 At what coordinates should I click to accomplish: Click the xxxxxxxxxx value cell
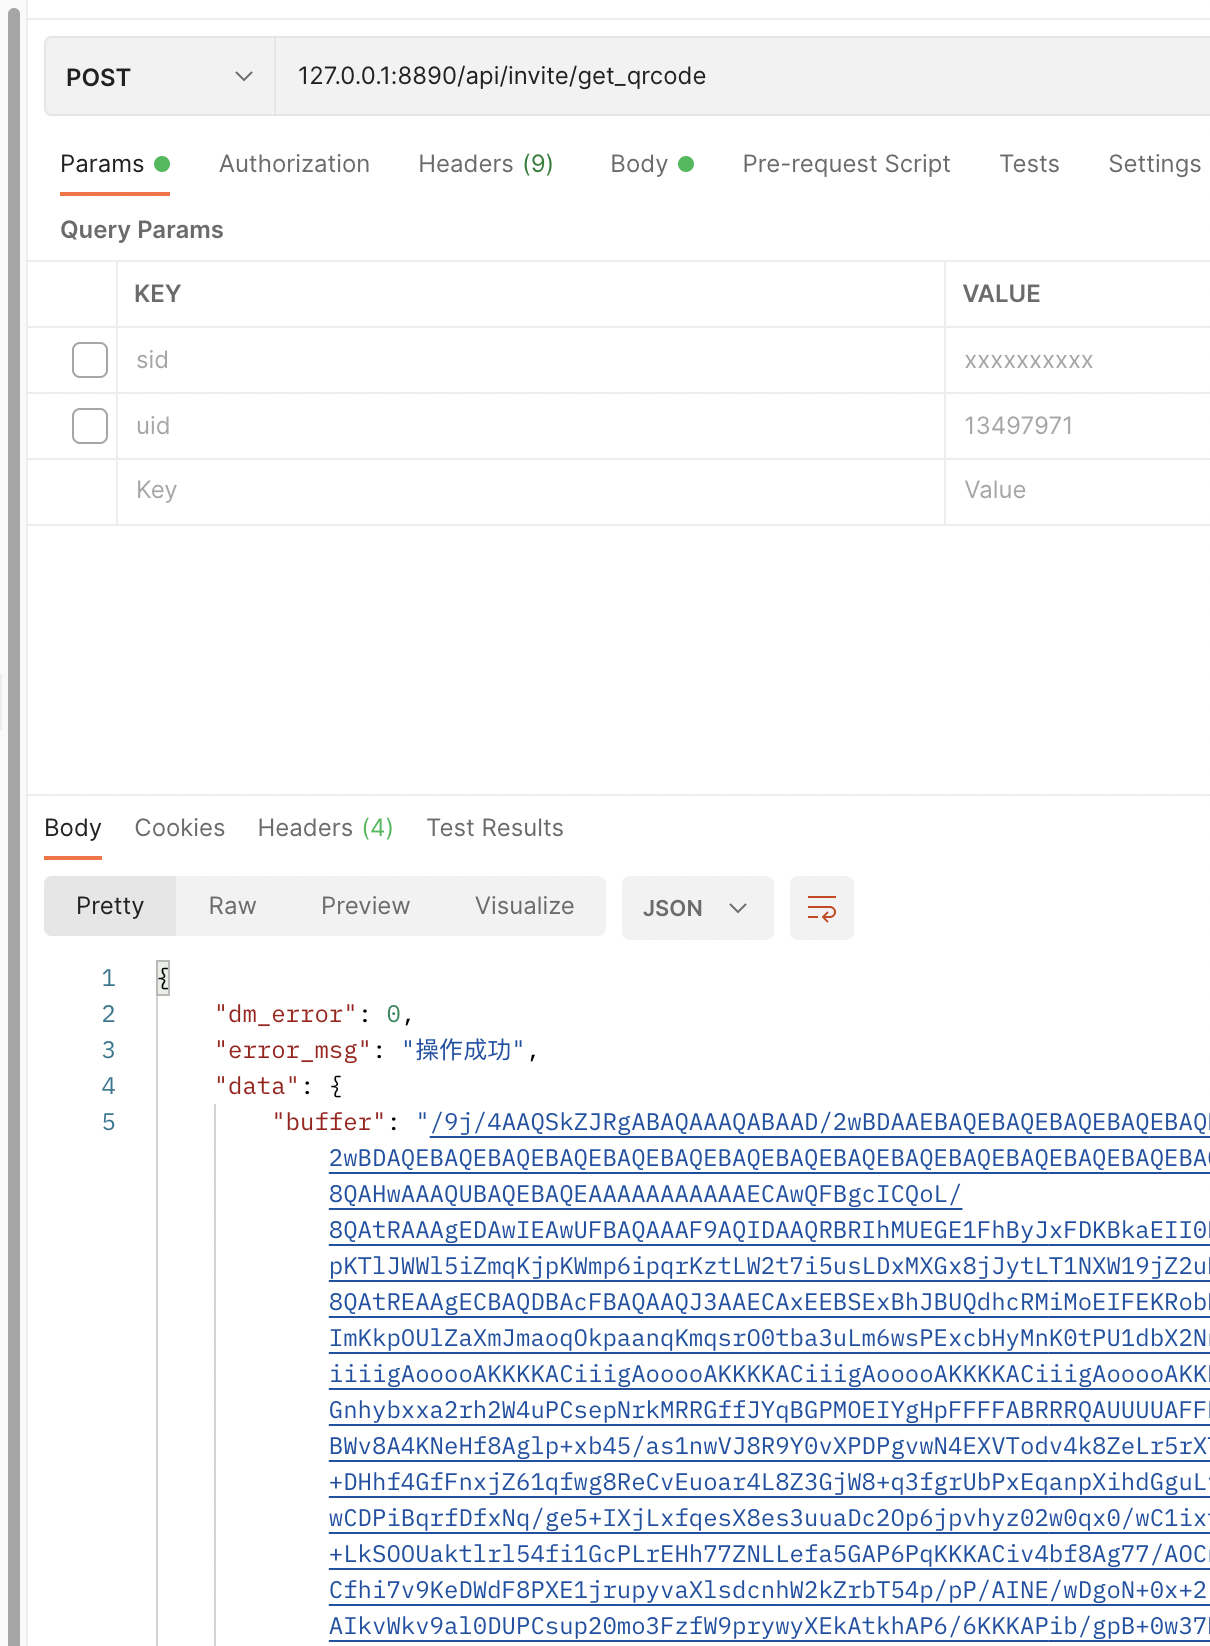[1078, 360]
